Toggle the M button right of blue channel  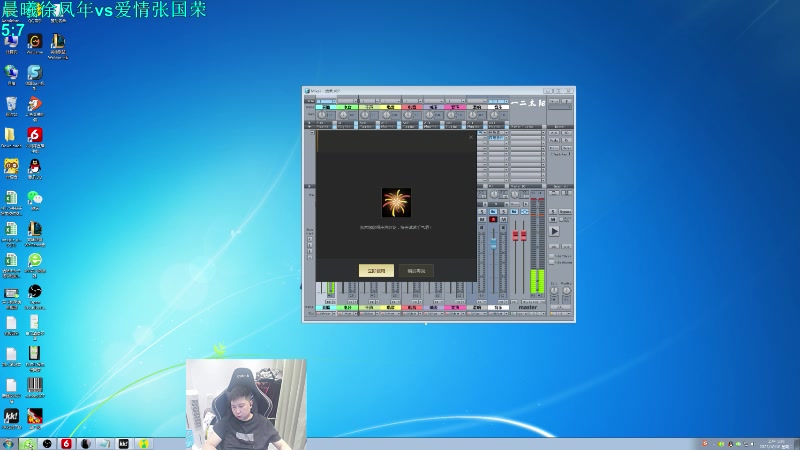pyautogui.click(x=504, y=219)
